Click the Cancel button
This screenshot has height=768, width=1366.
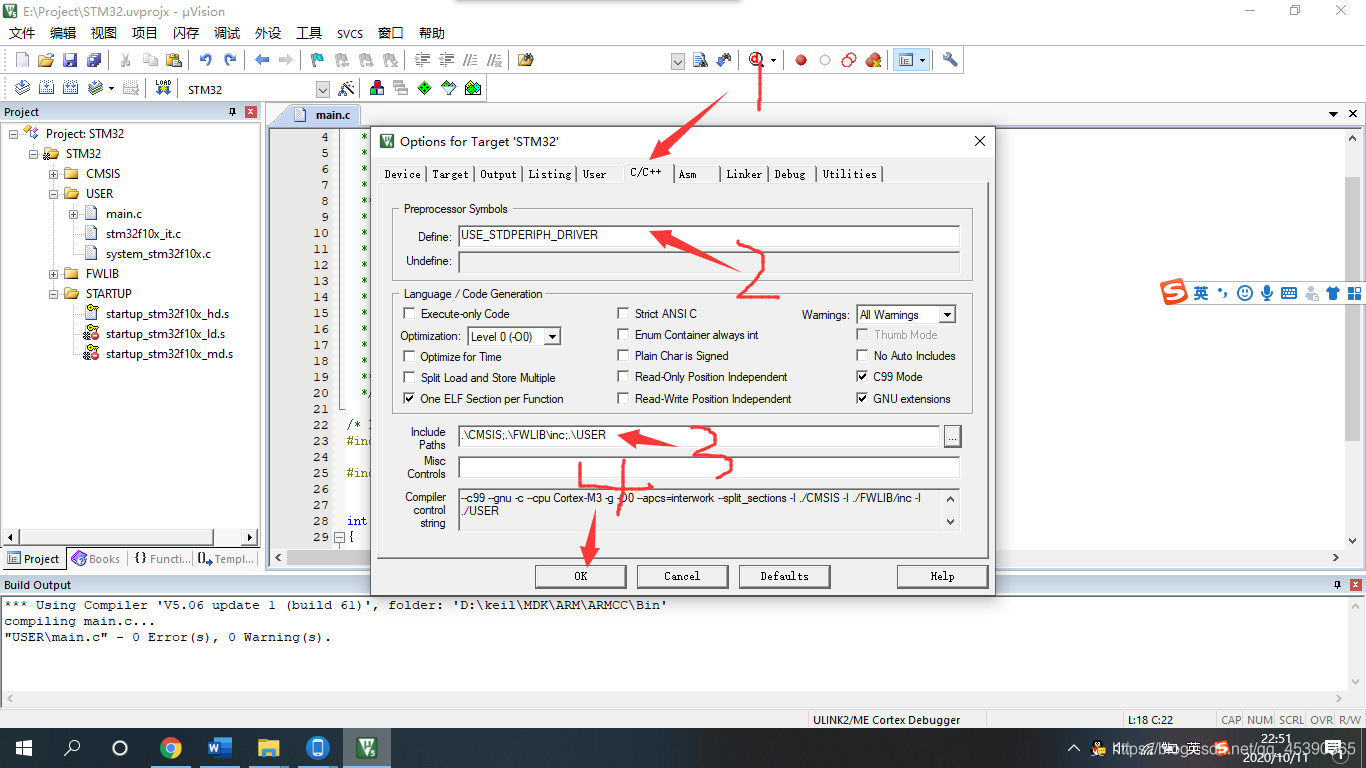pos(682,576)
